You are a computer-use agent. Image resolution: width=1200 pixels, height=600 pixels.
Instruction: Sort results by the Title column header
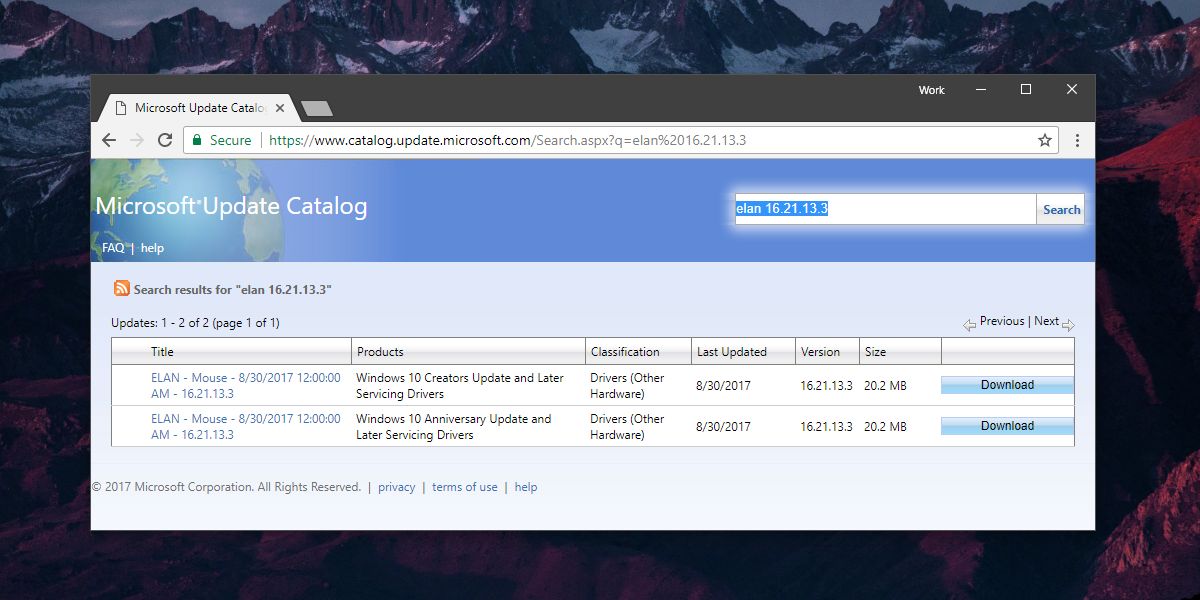(x=162, y=352)
